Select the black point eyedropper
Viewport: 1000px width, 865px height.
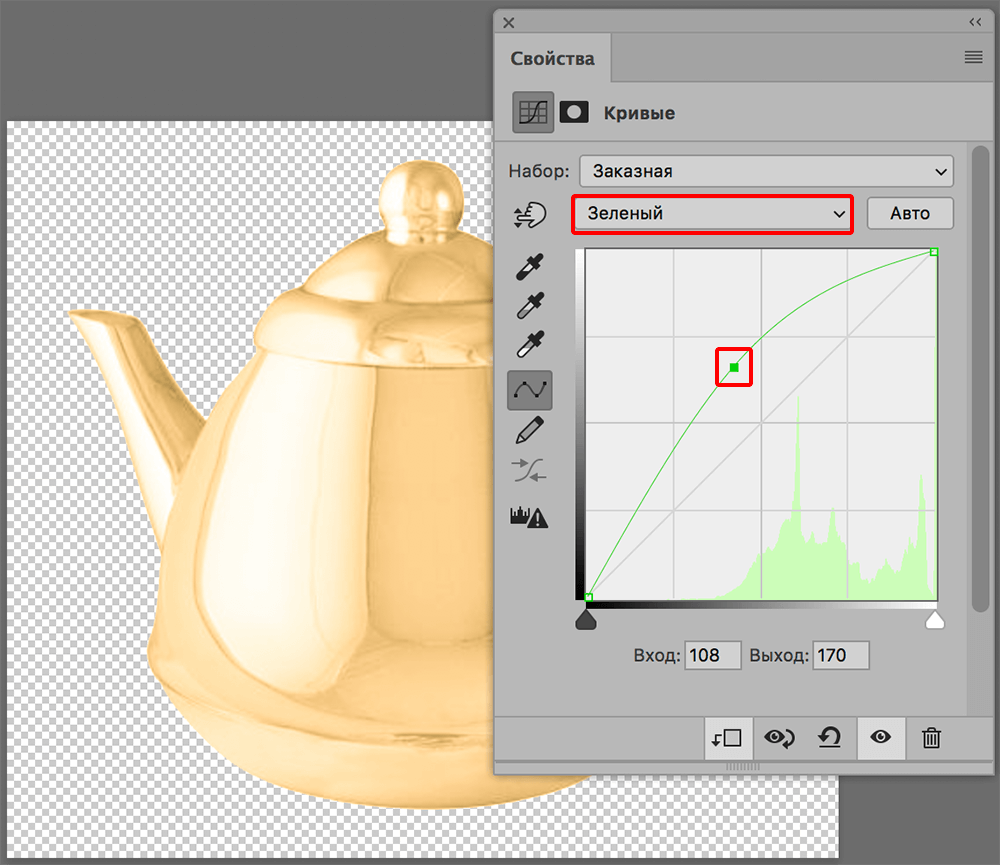[x=529, y=267]
